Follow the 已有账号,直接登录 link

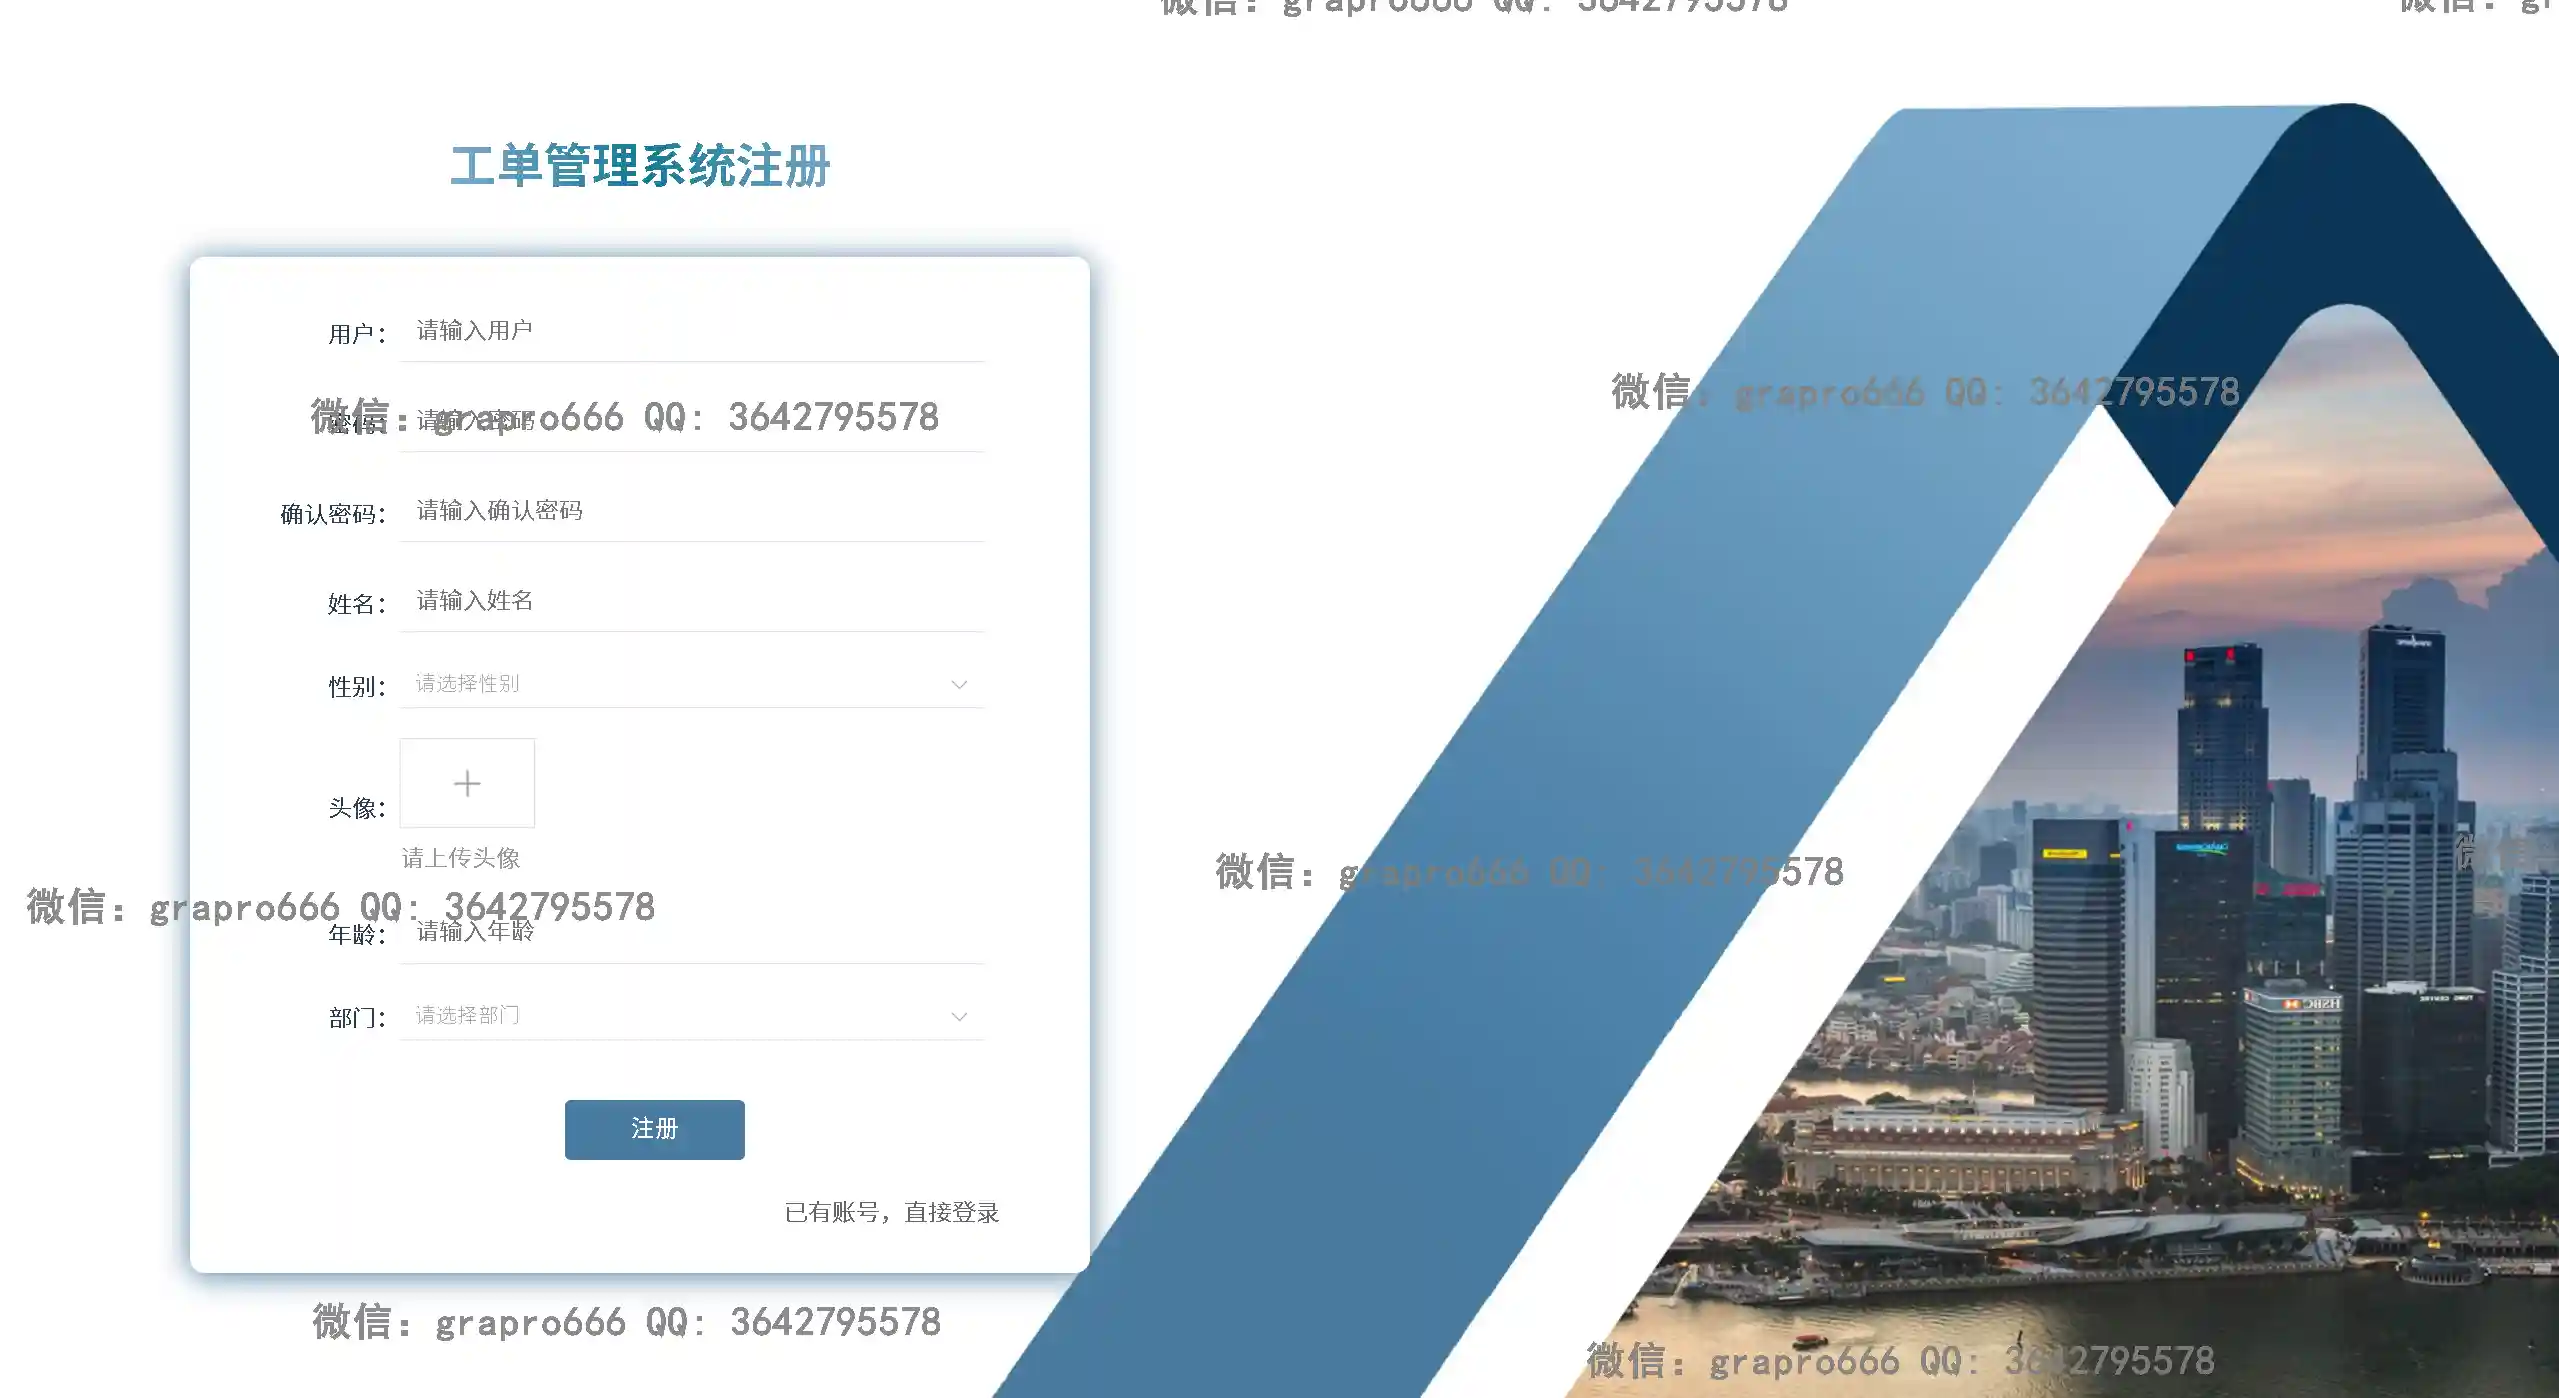pyautogui.click(x=891, y=1213)
